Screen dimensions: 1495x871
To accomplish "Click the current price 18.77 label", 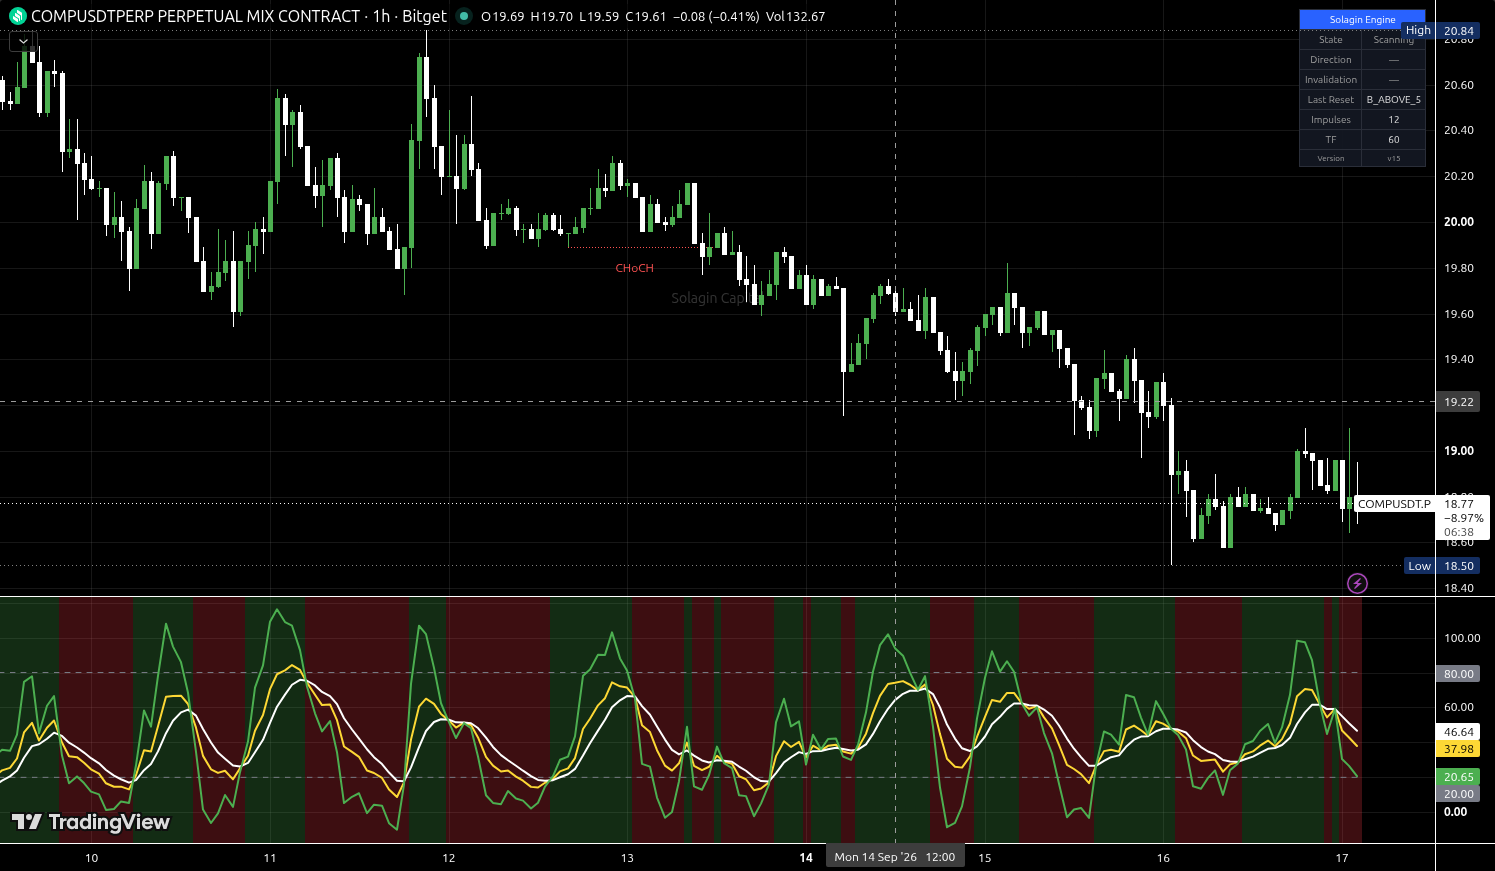I will tap(1458, 504).
